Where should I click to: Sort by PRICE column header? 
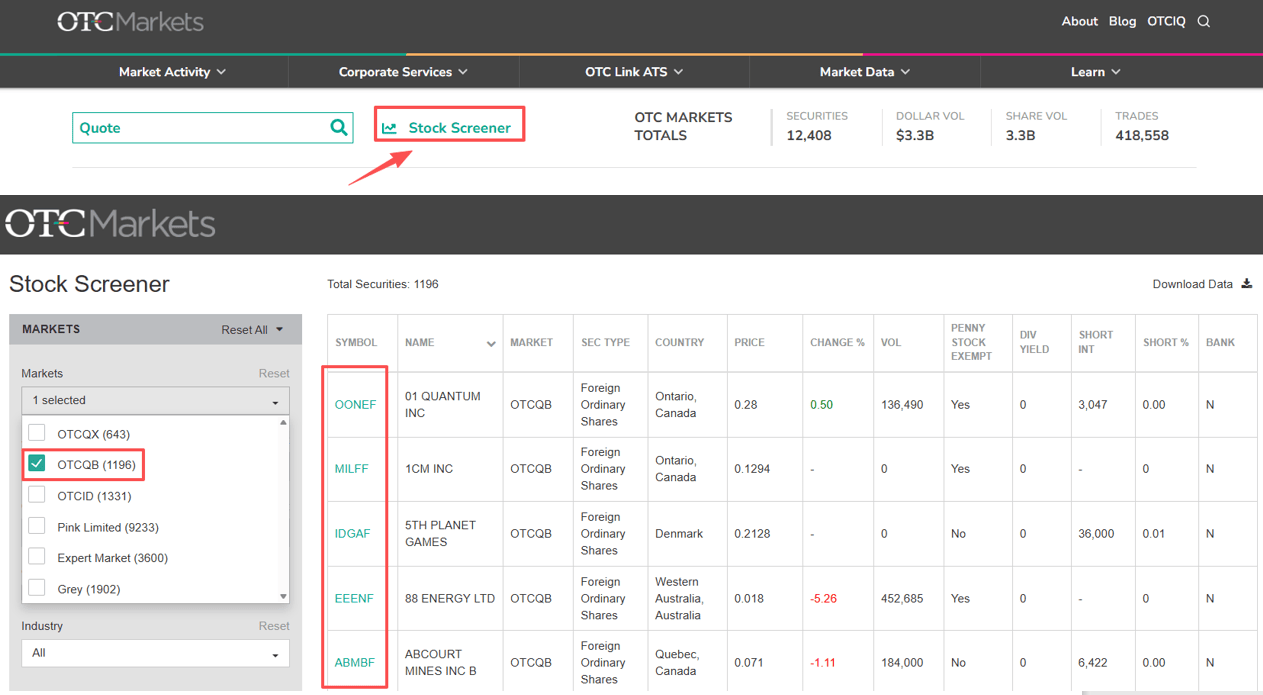(x=749, y=342)
